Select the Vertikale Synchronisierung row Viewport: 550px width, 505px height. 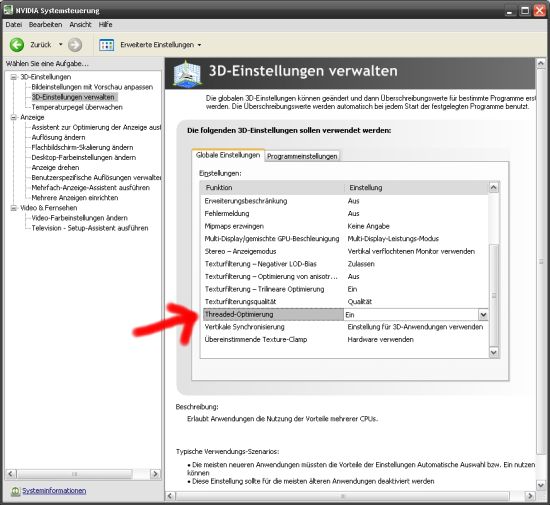(345, 327)
